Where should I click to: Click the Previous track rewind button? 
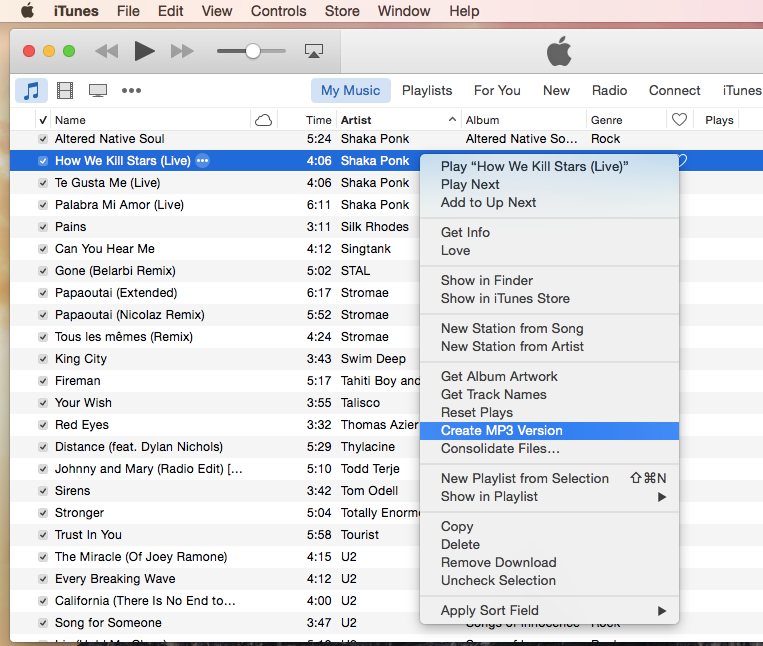click(107, 51)
